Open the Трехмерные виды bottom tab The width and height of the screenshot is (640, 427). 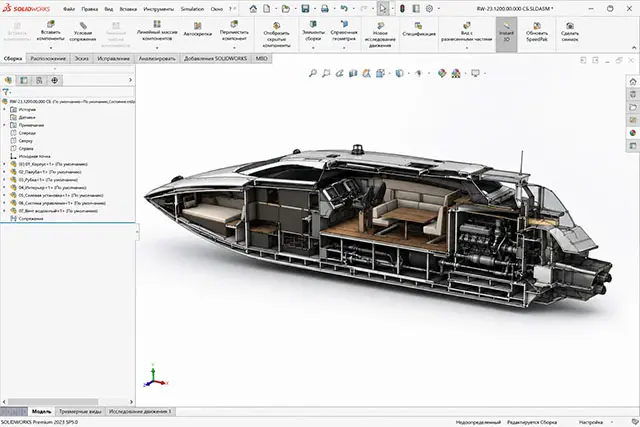pos(80,411)
